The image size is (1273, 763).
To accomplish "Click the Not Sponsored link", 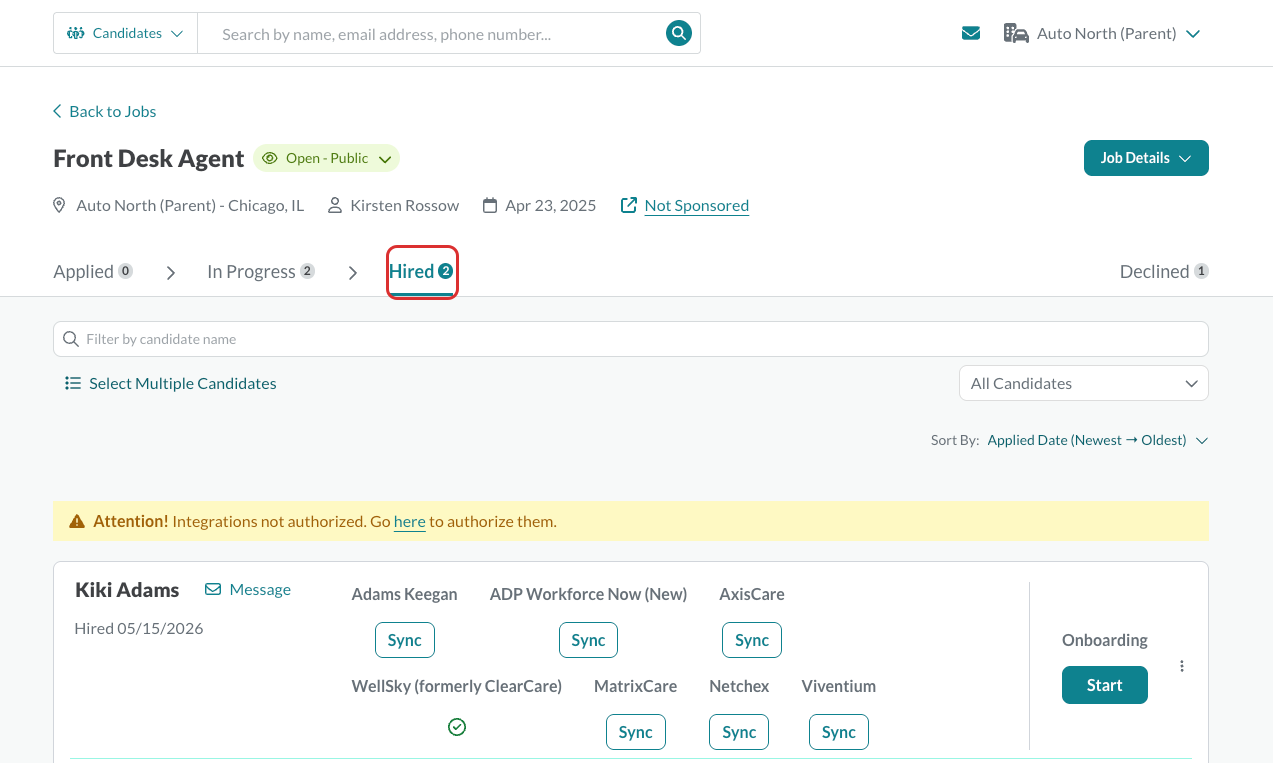I will (697, 205).
